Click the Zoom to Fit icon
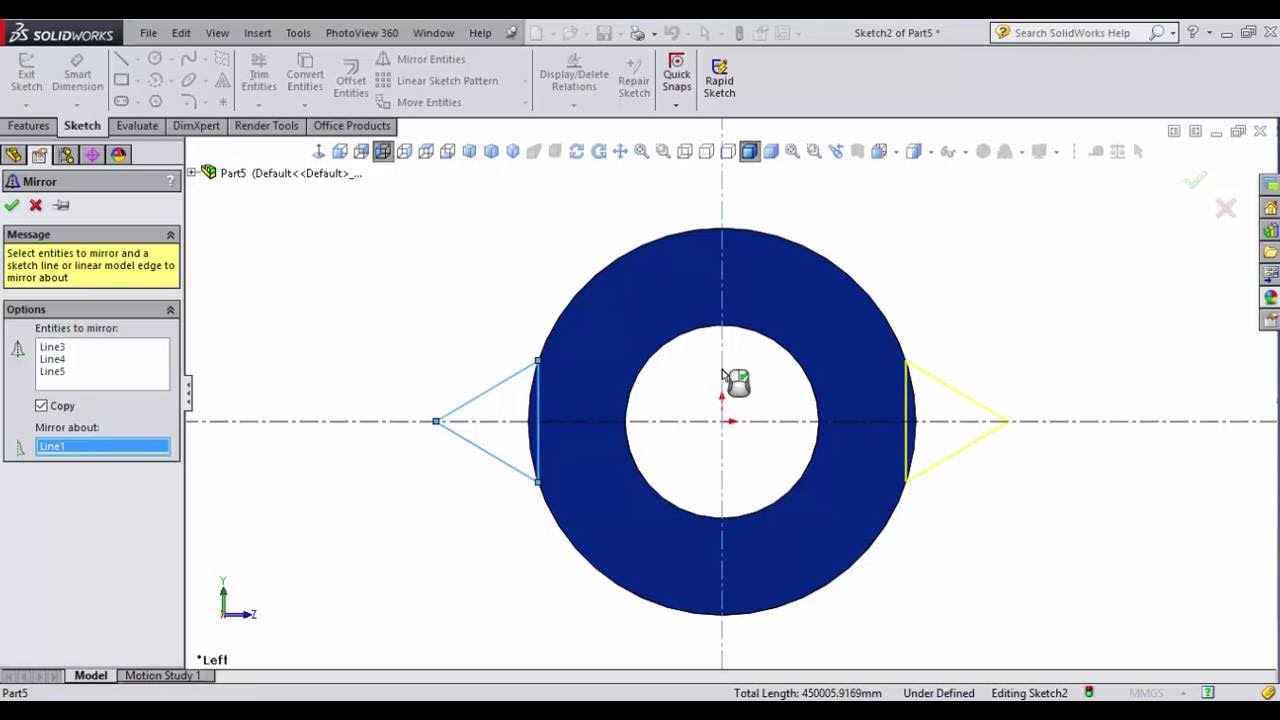Image resolution: width=1280 pixels, height=720 pixels. [641, 151]
